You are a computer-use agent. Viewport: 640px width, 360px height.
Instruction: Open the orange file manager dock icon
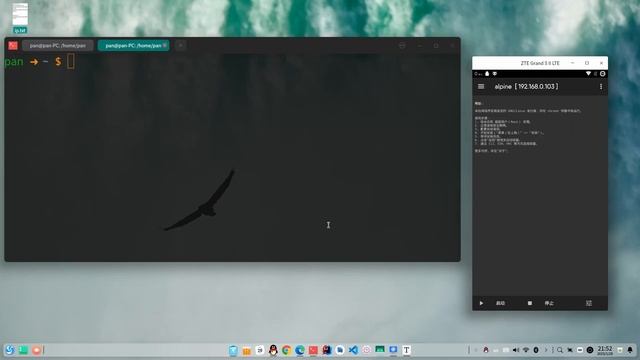[247, 350]
